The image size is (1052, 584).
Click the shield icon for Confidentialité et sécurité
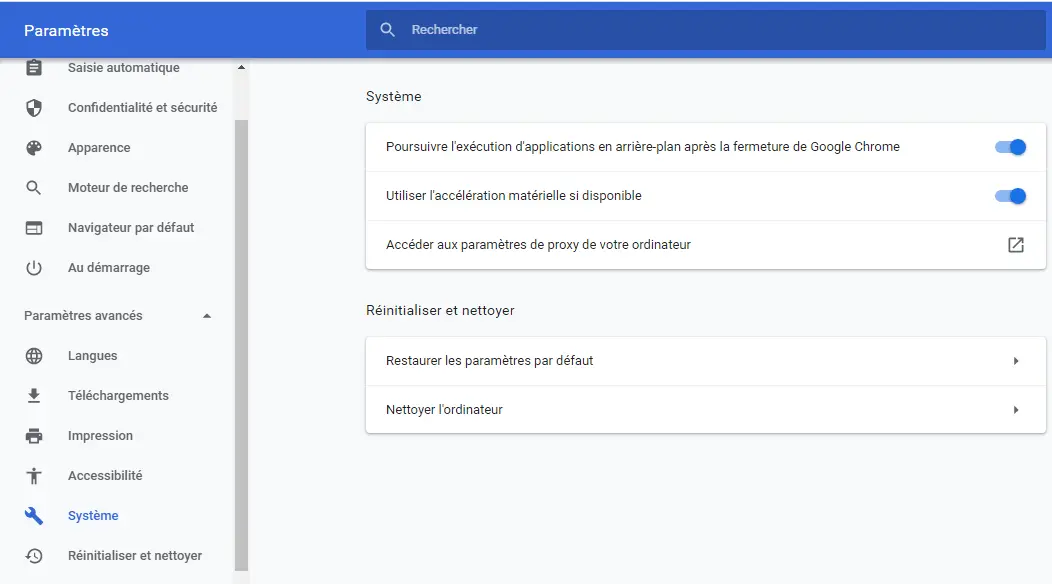click(x=34, y=107)
